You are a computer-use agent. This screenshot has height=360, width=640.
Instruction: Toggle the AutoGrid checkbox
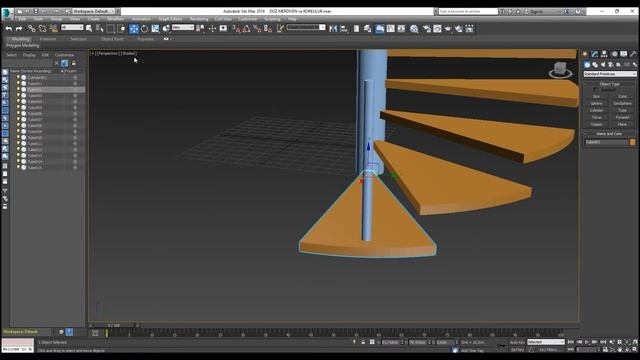(595, 89)
